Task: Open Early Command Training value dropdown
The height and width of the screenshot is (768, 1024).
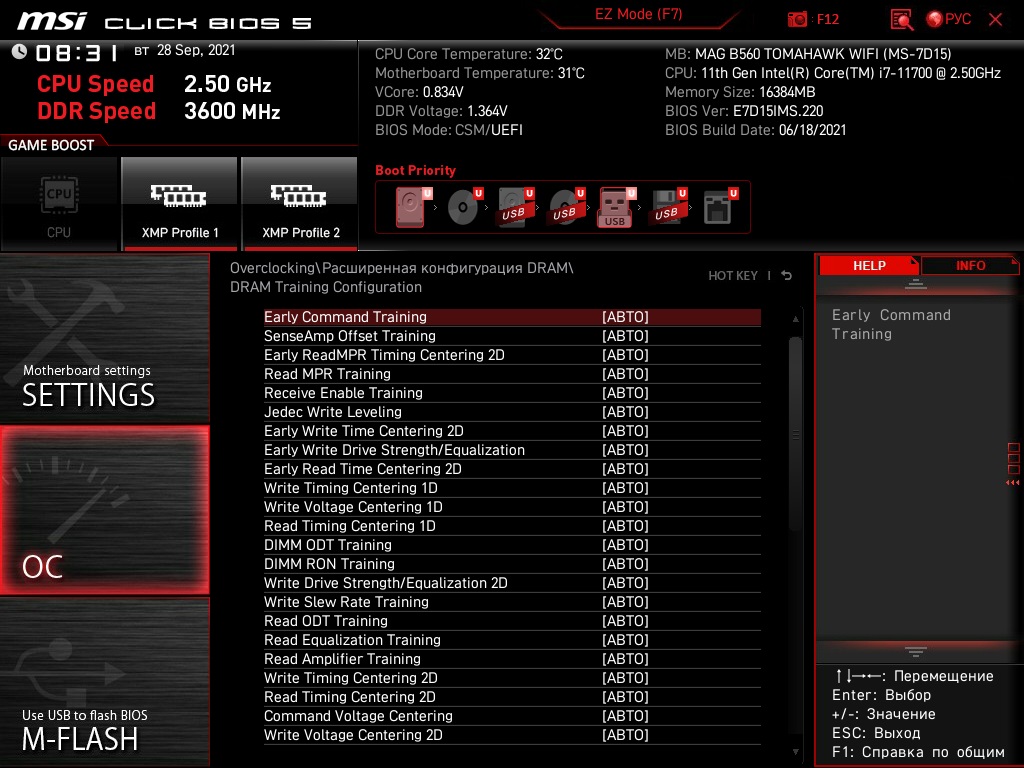Action: 625,317
